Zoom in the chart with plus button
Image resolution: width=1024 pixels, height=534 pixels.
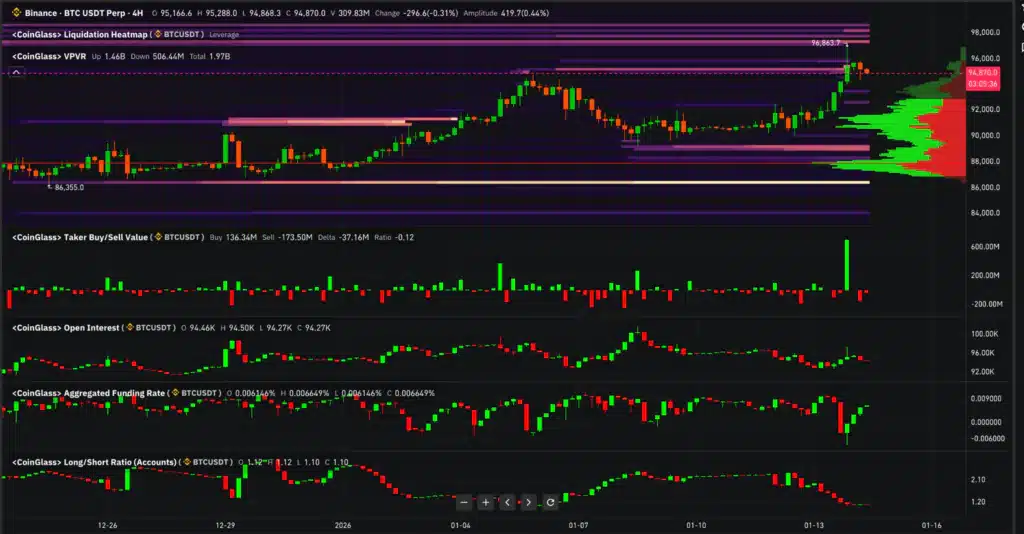pyautogui.click(x=486, y=502)
